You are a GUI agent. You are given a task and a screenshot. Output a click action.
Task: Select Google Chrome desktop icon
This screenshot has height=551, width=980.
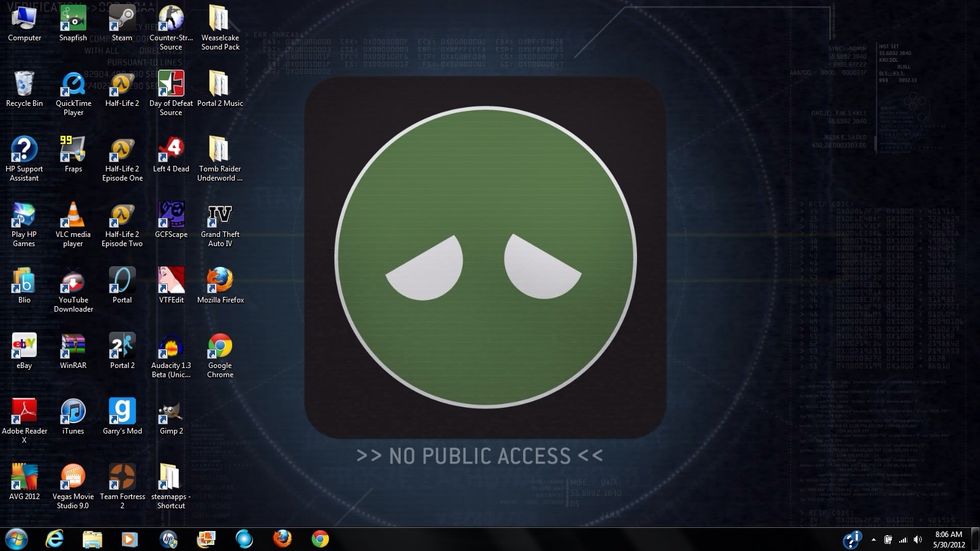point(220,356)
